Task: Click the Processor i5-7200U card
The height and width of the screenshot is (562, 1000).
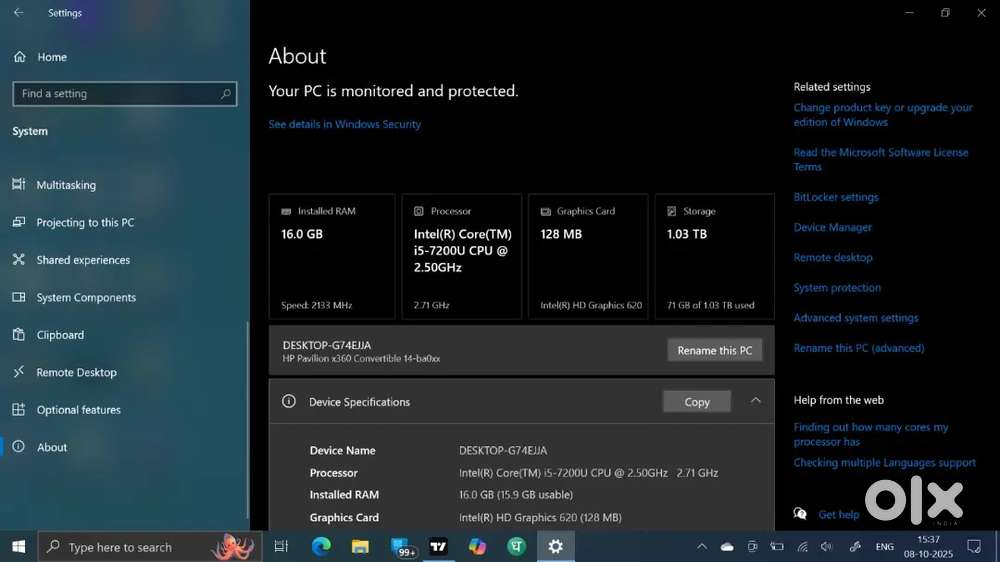Action: click(462, 256)
